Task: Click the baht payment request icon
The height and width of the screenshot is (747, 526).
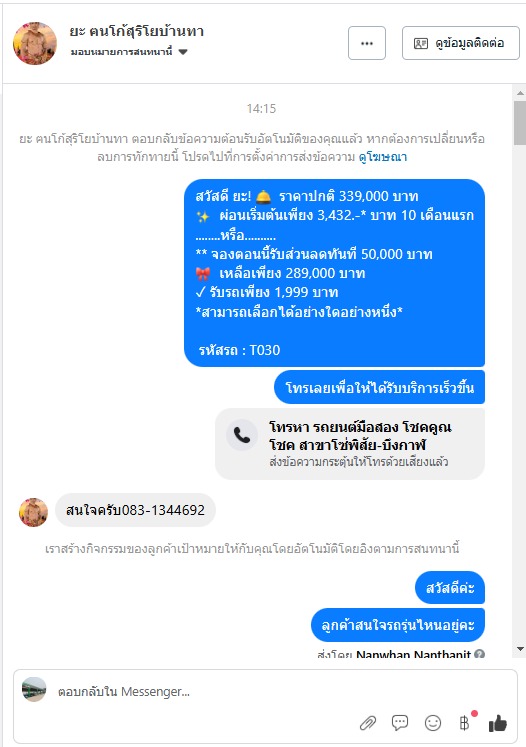Action: (x=465, y=723)
